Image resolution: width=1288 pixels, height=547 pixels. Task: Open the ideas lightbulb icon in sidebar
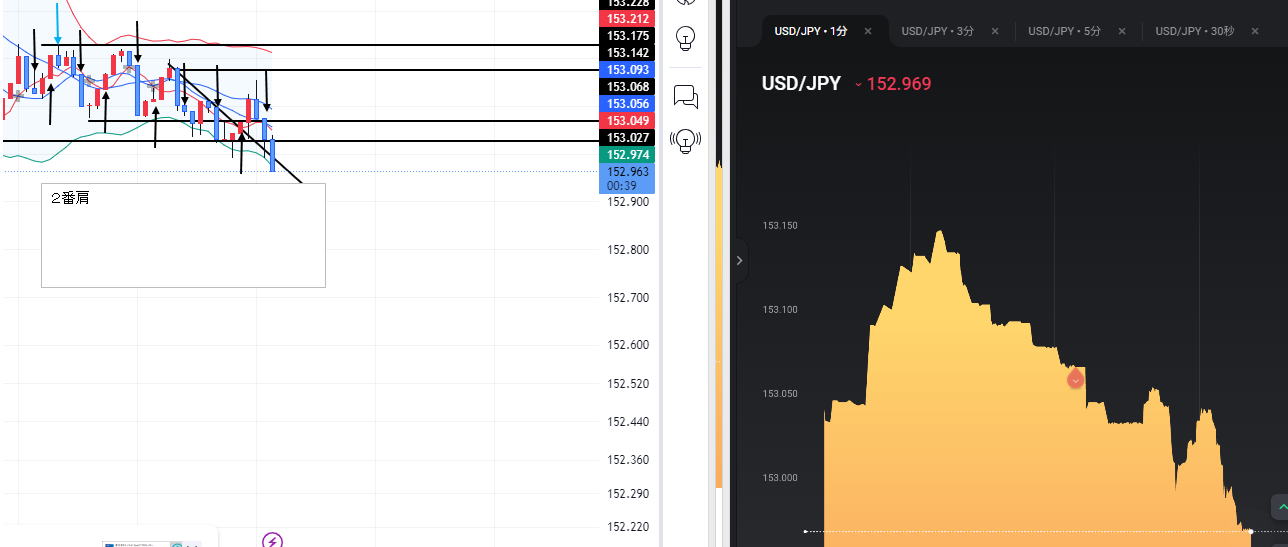click(x=686, y=38)
